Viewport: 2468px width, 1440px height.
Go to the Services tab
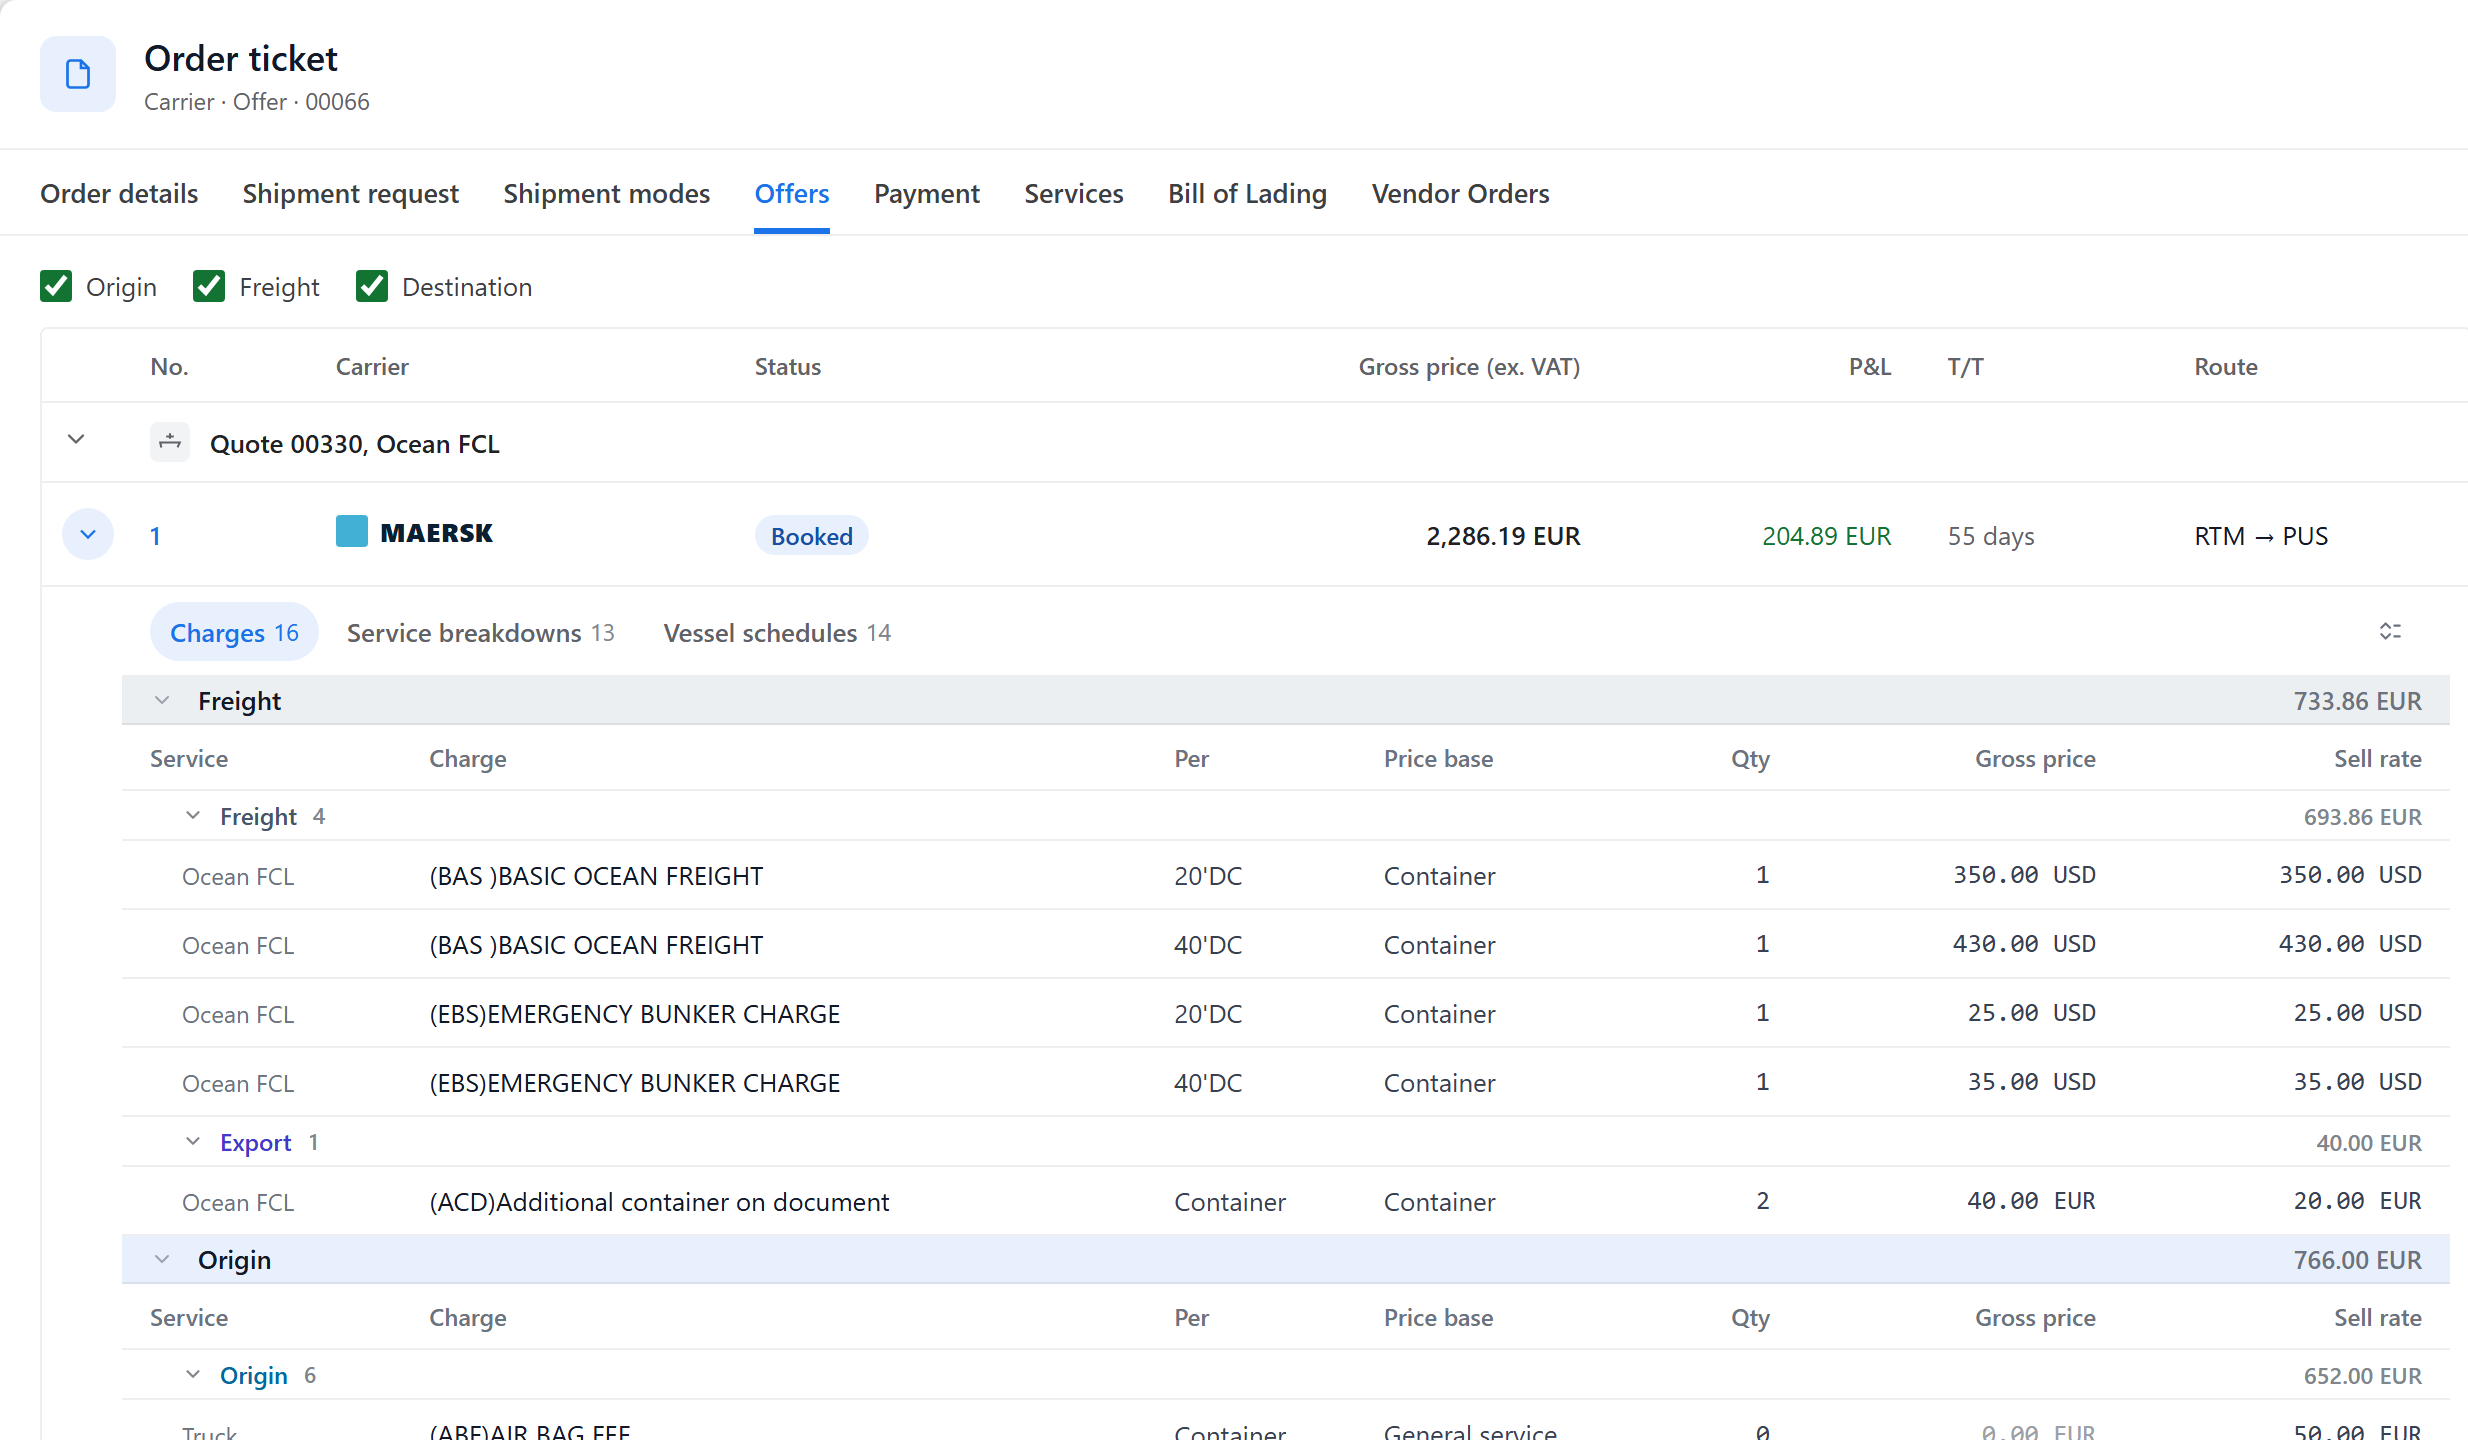click(x=1074, y=193)
